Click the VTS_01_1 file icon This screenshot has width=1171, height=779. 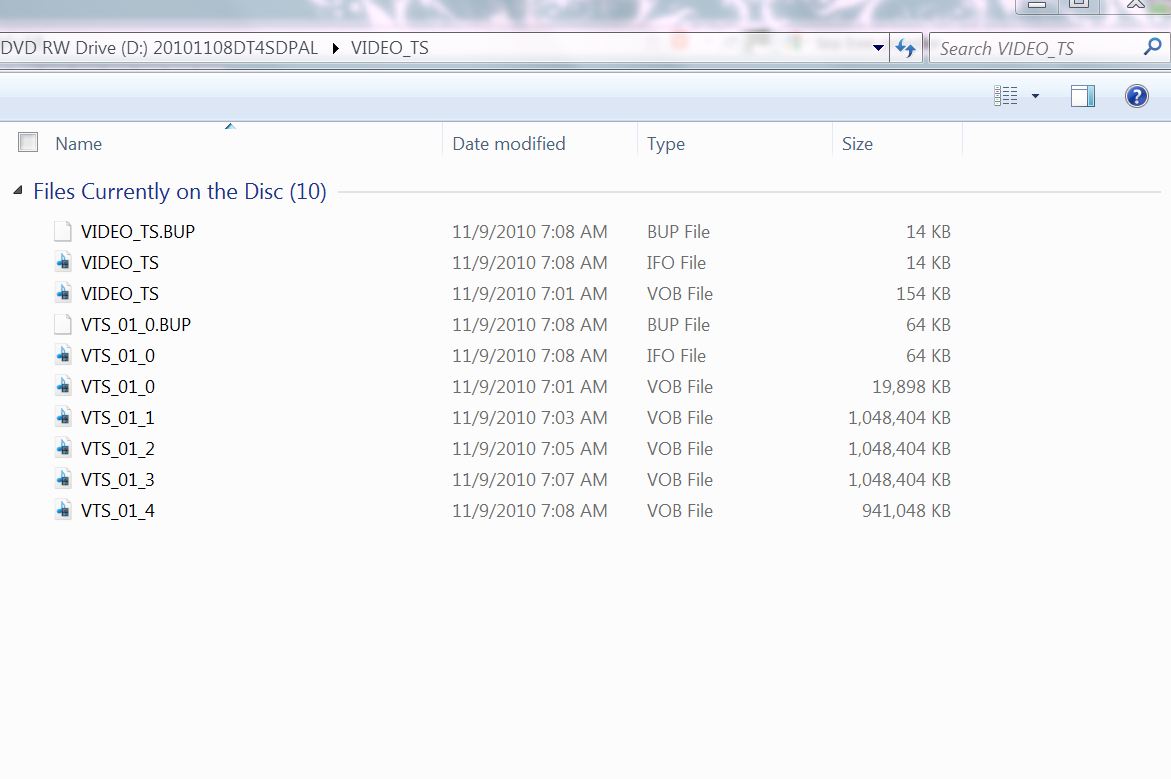(63, 418)
